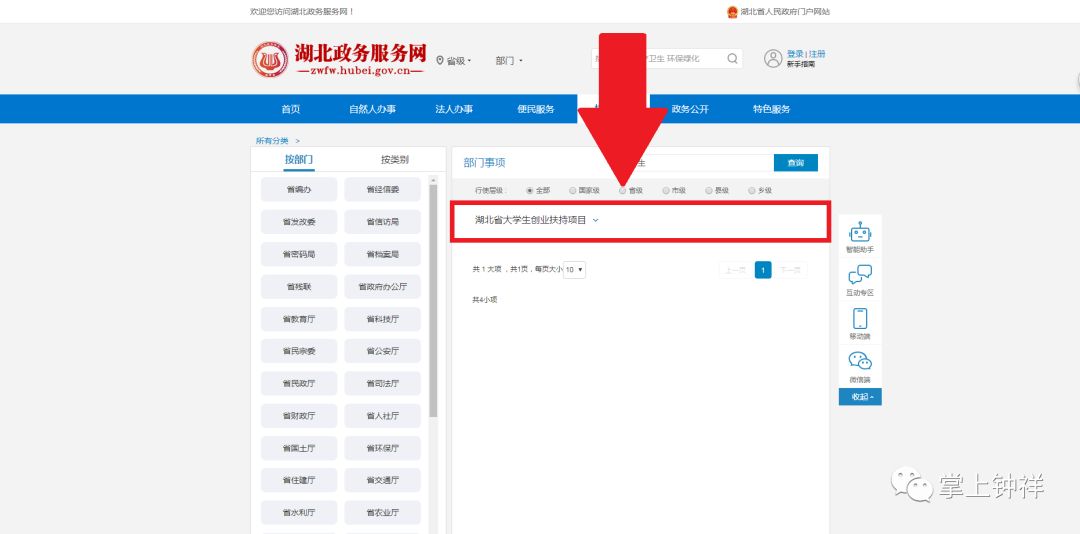The height and width of the screenshot is (534, 1080).
Task: Open the 首页 navigation tab
Action: pyautogui.click(x=291, y=109)
